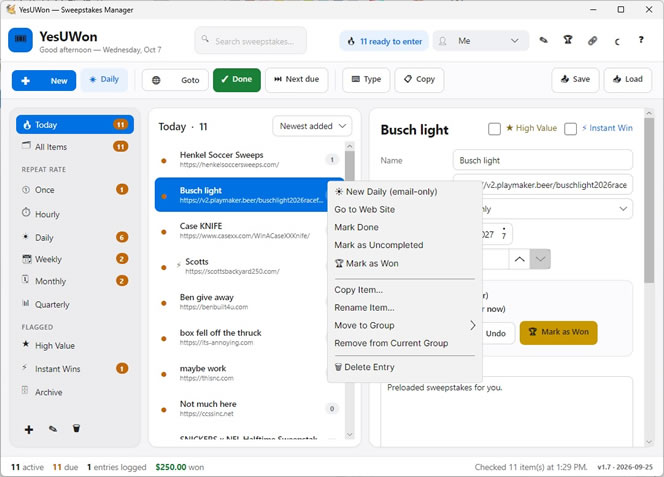This screenshot has width=664, height=477.
Task: Click the Name field containing Busch light
Action: tap(543, 161)
